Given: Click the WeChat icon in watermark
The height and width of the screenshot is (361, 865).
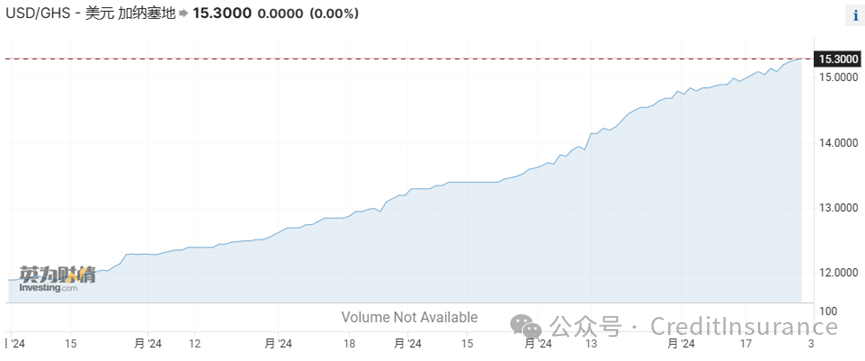Looking at the screenshot, I should 526,326.
